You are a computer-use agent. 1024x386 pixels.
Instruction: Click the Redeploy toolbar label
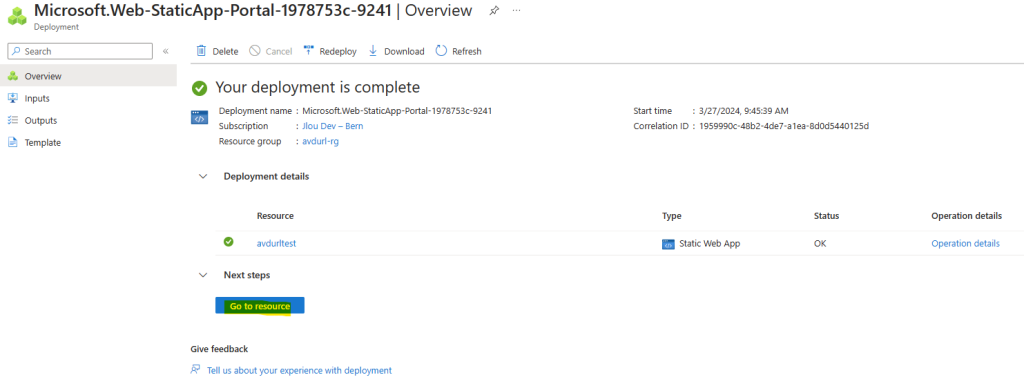click(338, 52)
